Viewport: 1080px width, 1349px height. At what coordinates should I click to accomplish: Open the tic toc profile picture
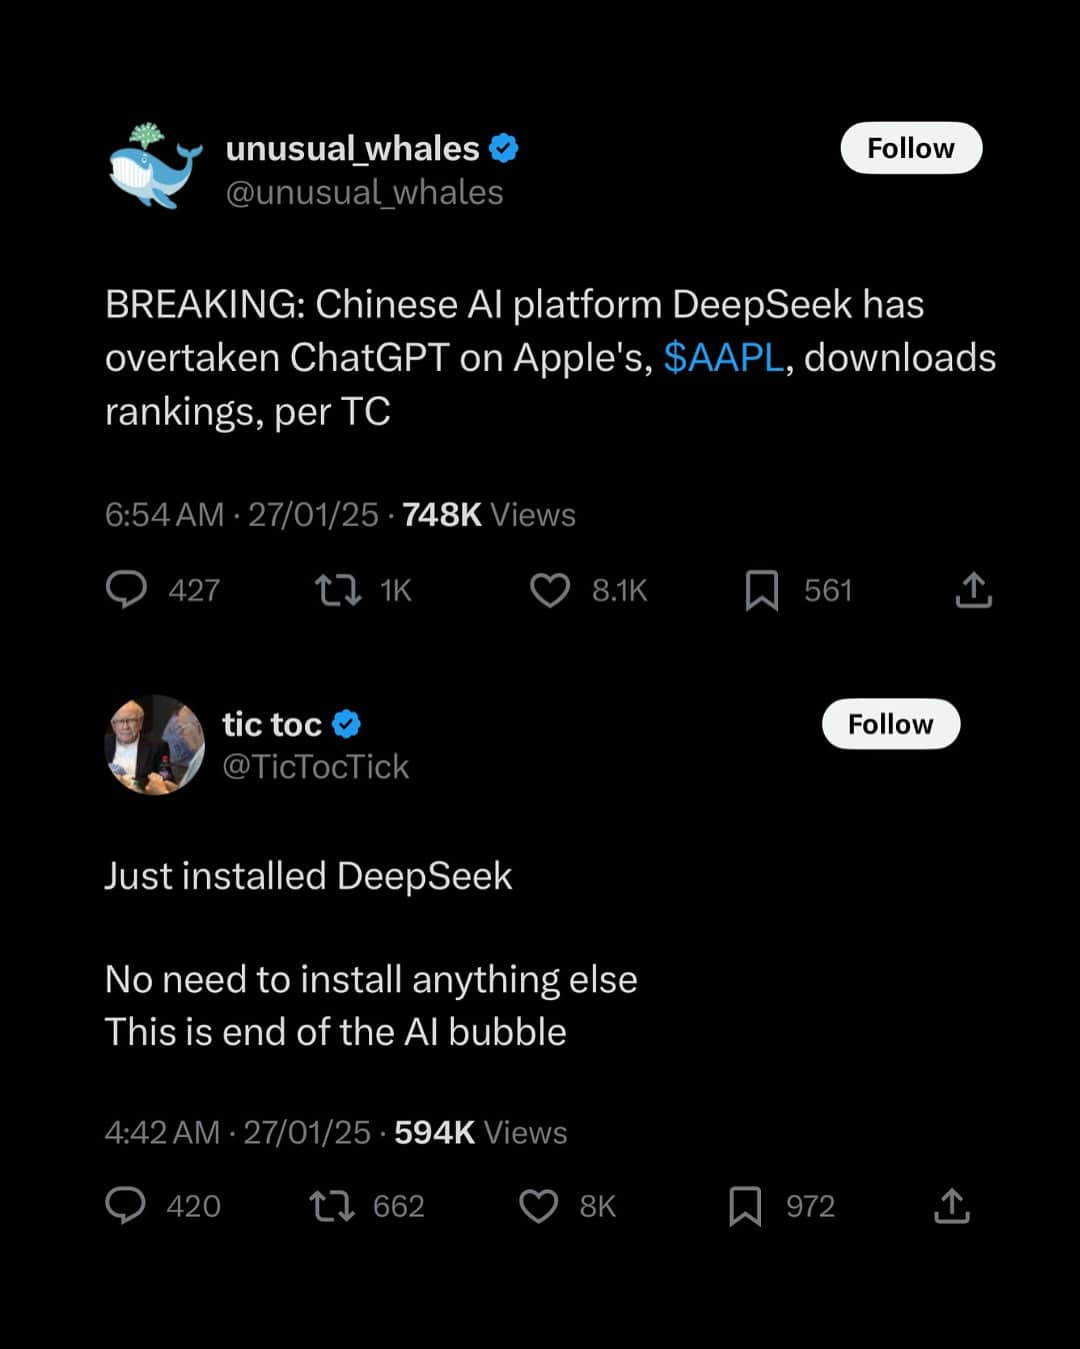(154, 745)
